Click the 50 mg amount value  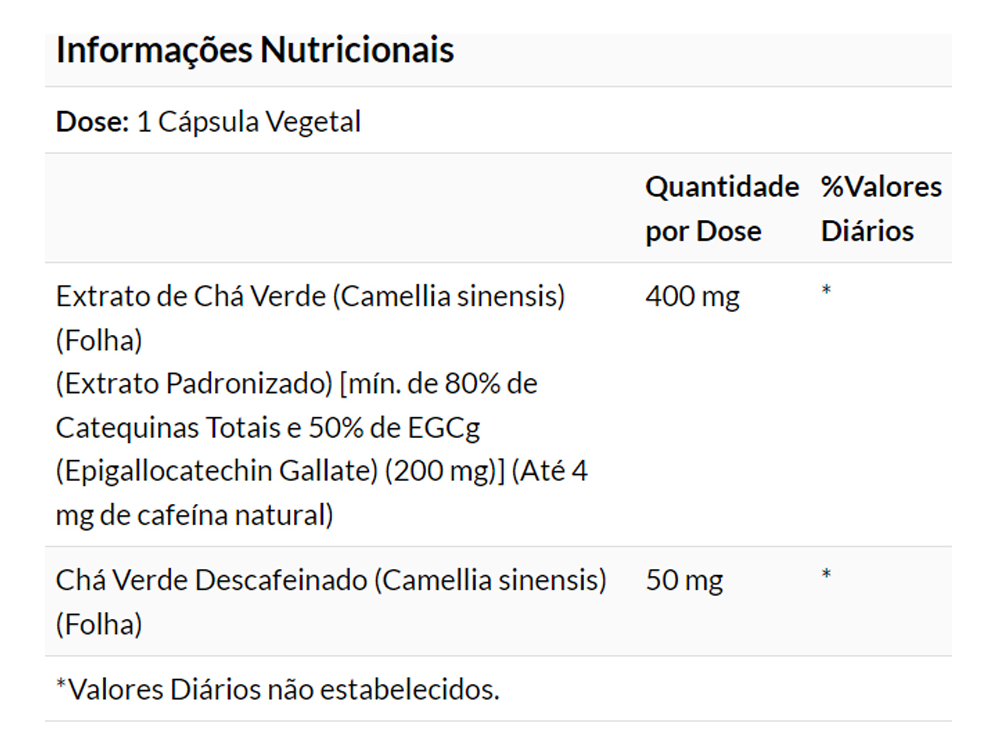pos(684,581)
